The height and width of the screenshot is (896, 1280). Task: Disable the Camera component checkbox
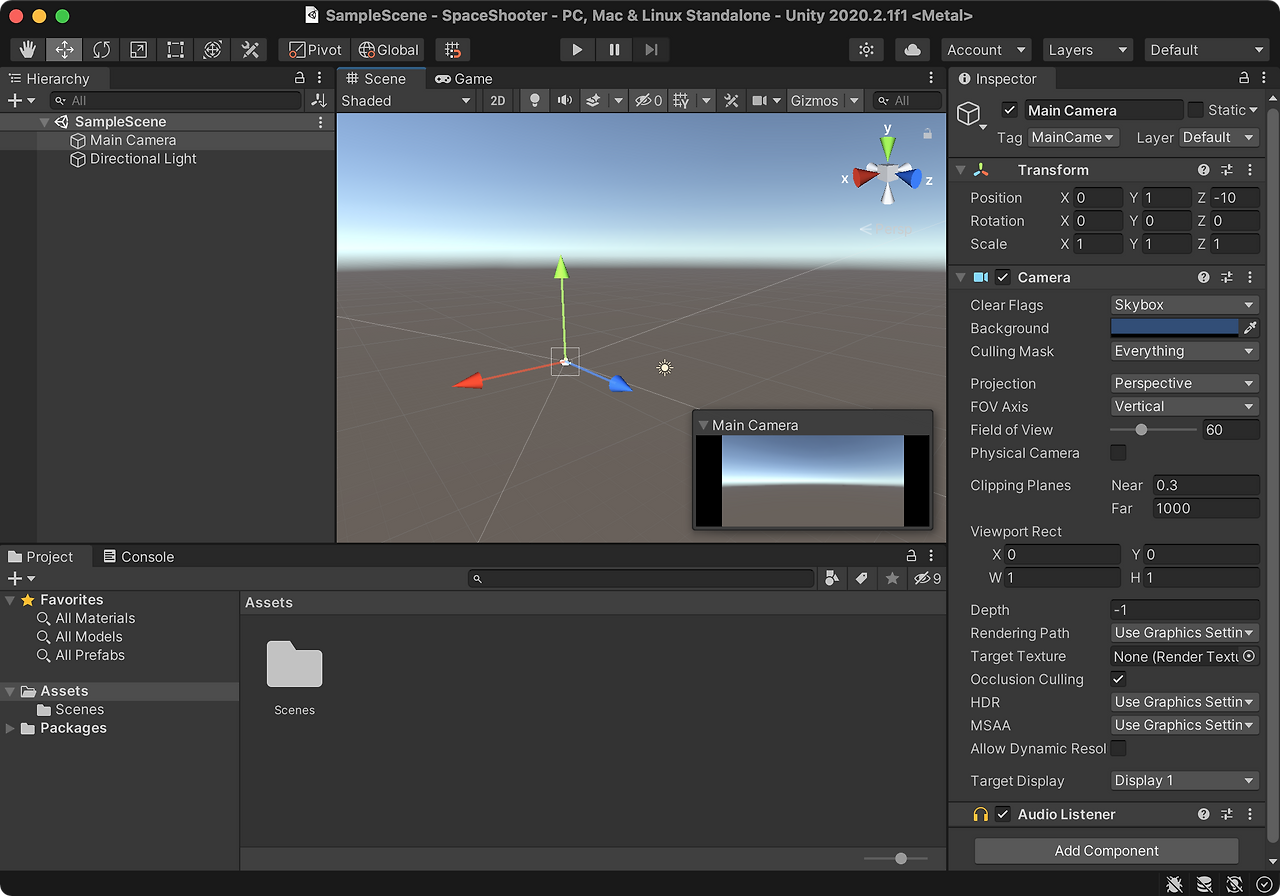point(1003,277)
